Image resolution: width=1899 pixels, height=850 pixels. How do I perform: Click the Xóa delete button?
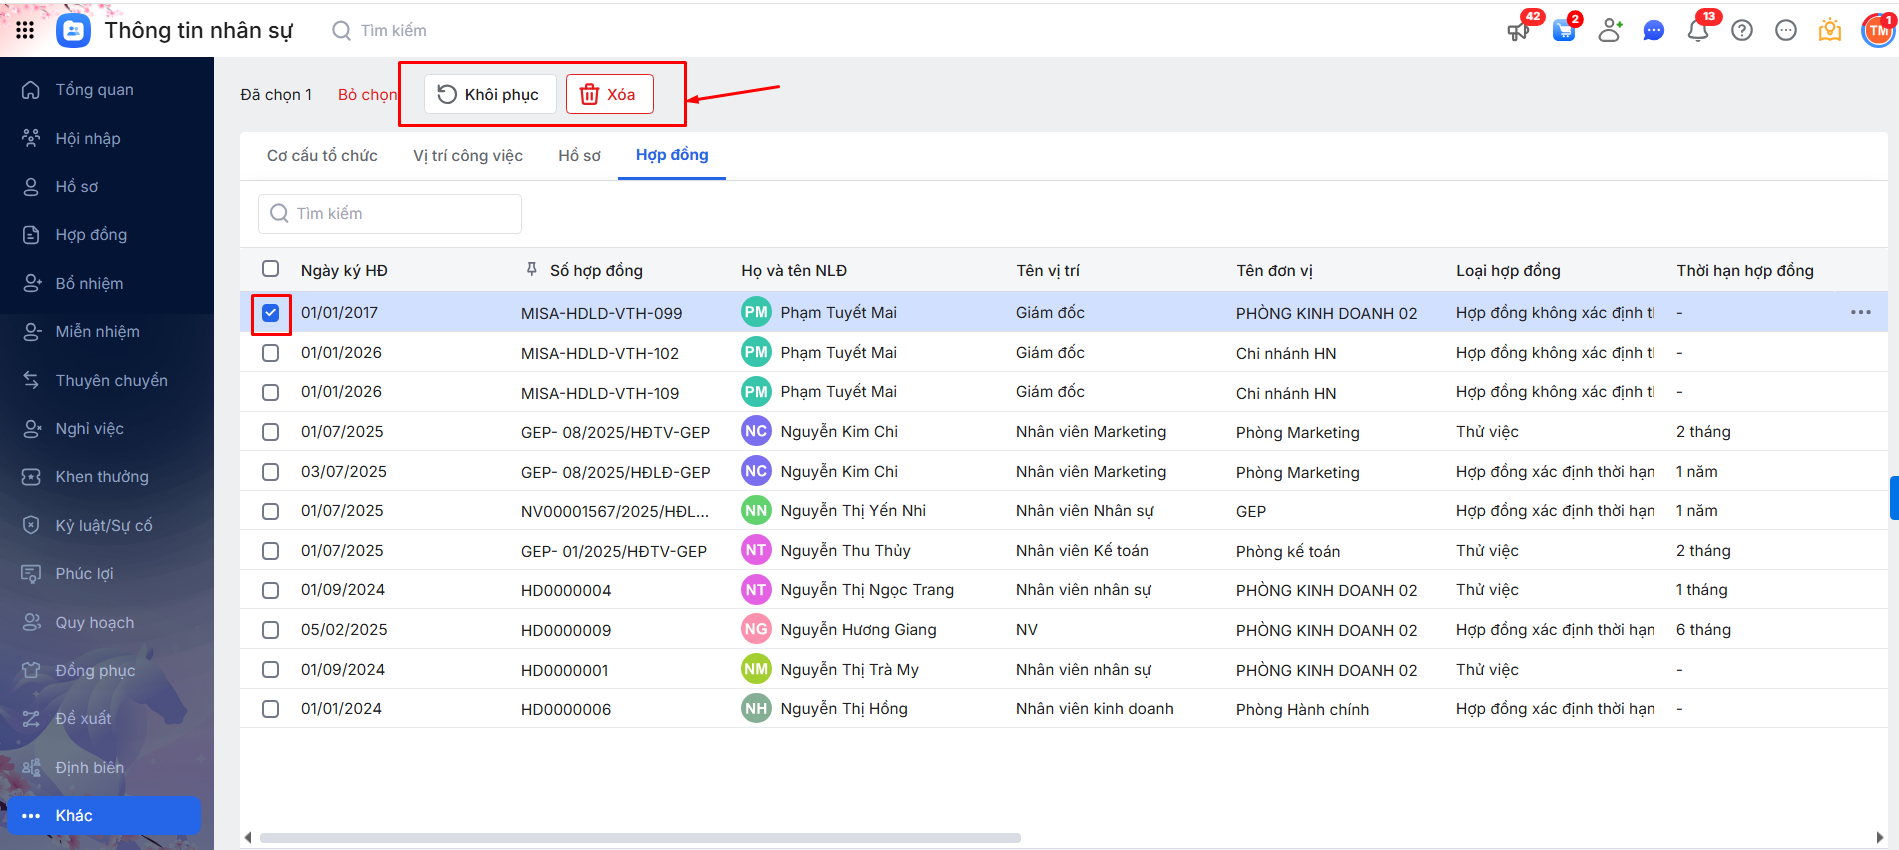point(609,95)
